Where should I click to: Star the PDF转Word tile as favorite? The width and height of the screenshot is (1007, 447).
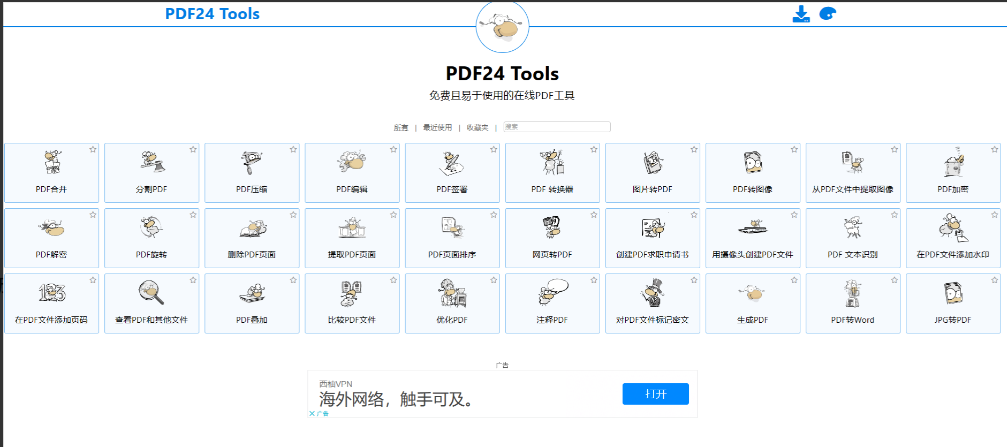894,279
